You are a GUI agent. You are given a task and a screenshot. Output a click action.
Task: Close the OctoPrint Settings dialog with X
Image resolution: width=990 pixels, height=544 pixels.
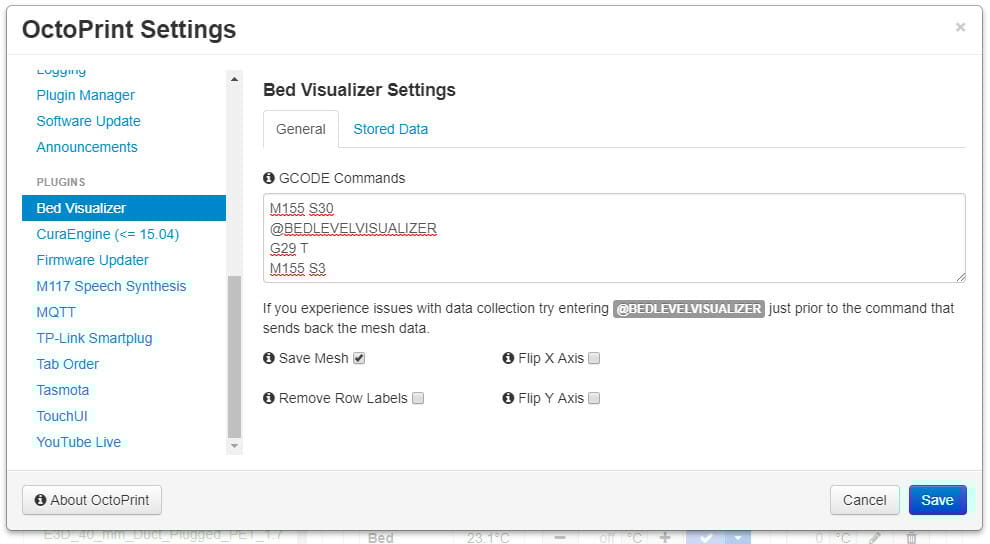coord(960,27)
